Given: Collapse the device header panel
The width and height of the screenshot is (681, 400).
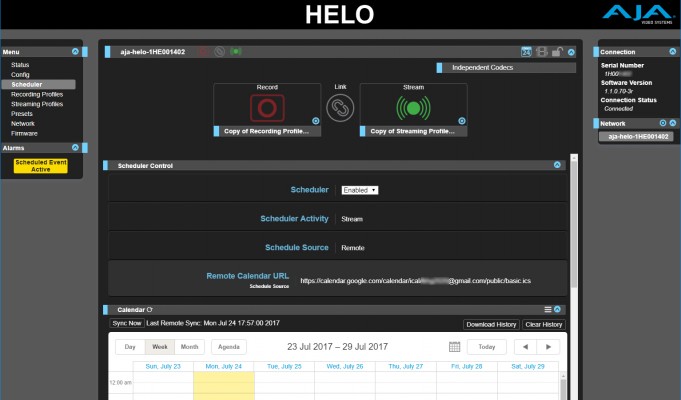Looking at the screenshot, I should (x=571, y=52).
